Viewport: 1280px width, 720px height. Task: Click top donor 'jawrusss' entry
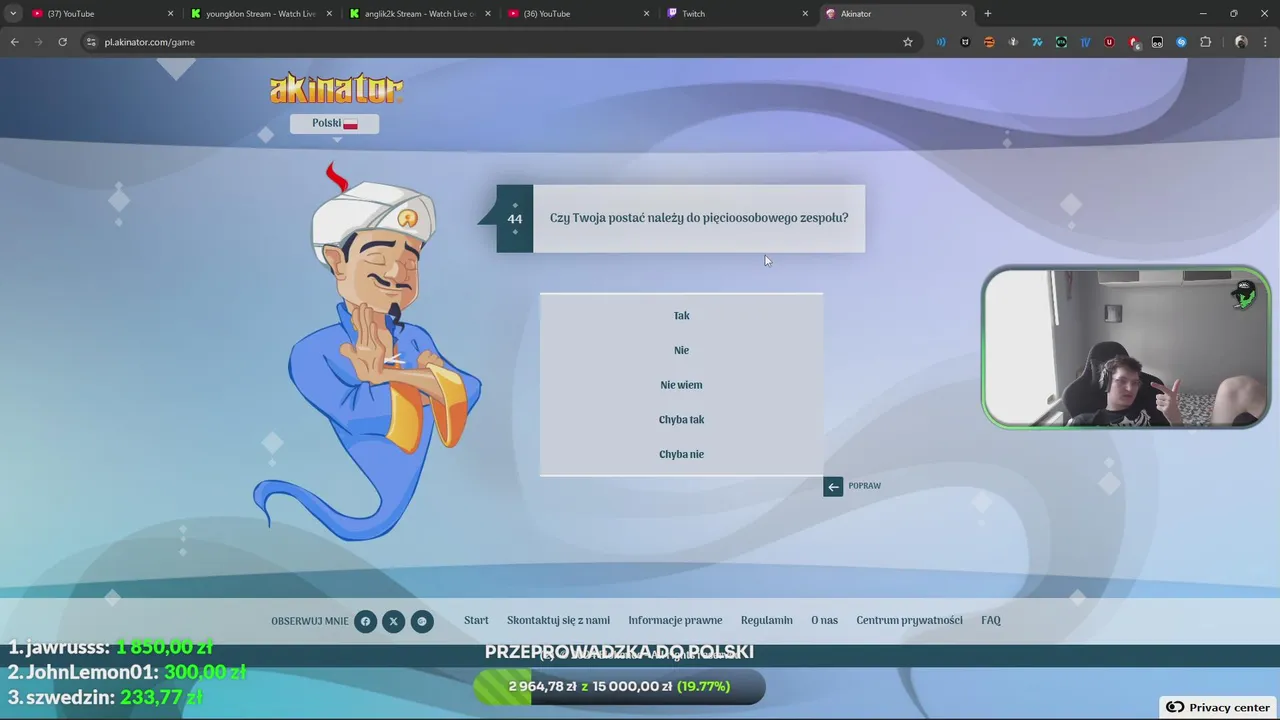110,647
